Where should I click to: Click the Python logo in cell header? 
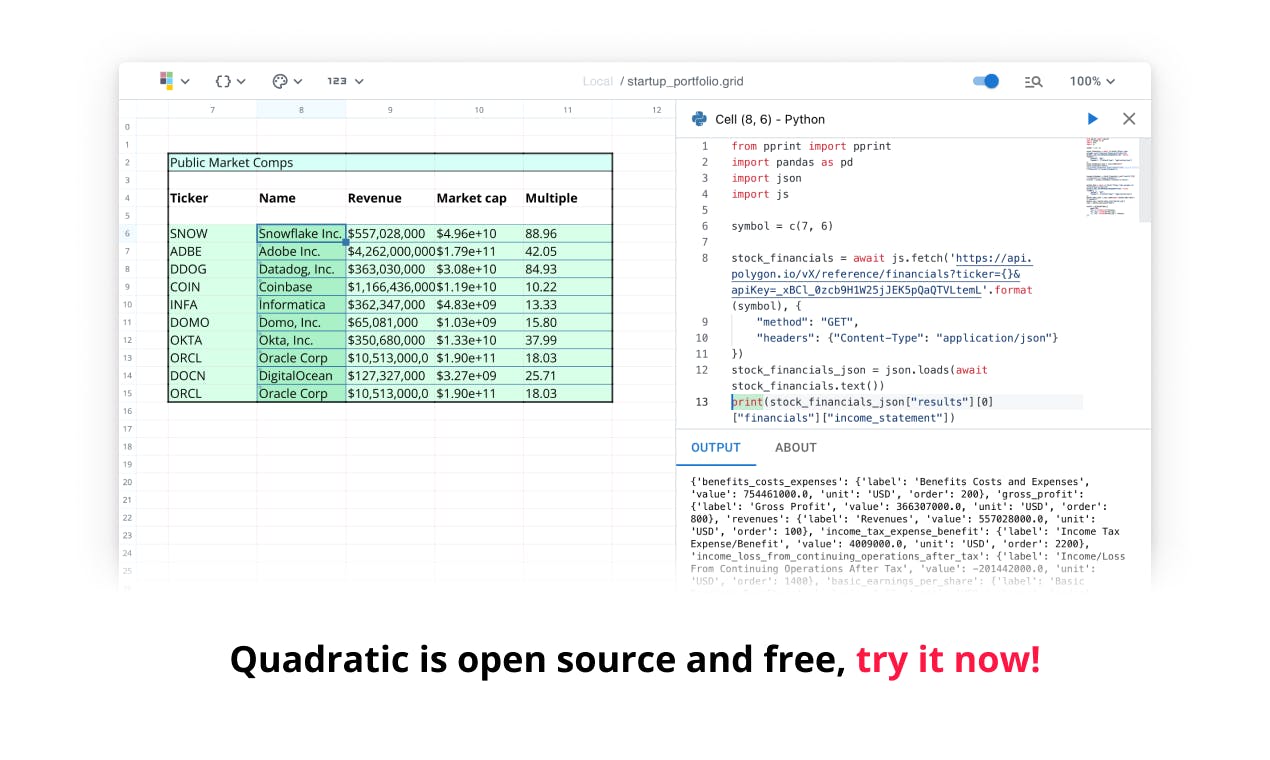click(x=700, y=119)
